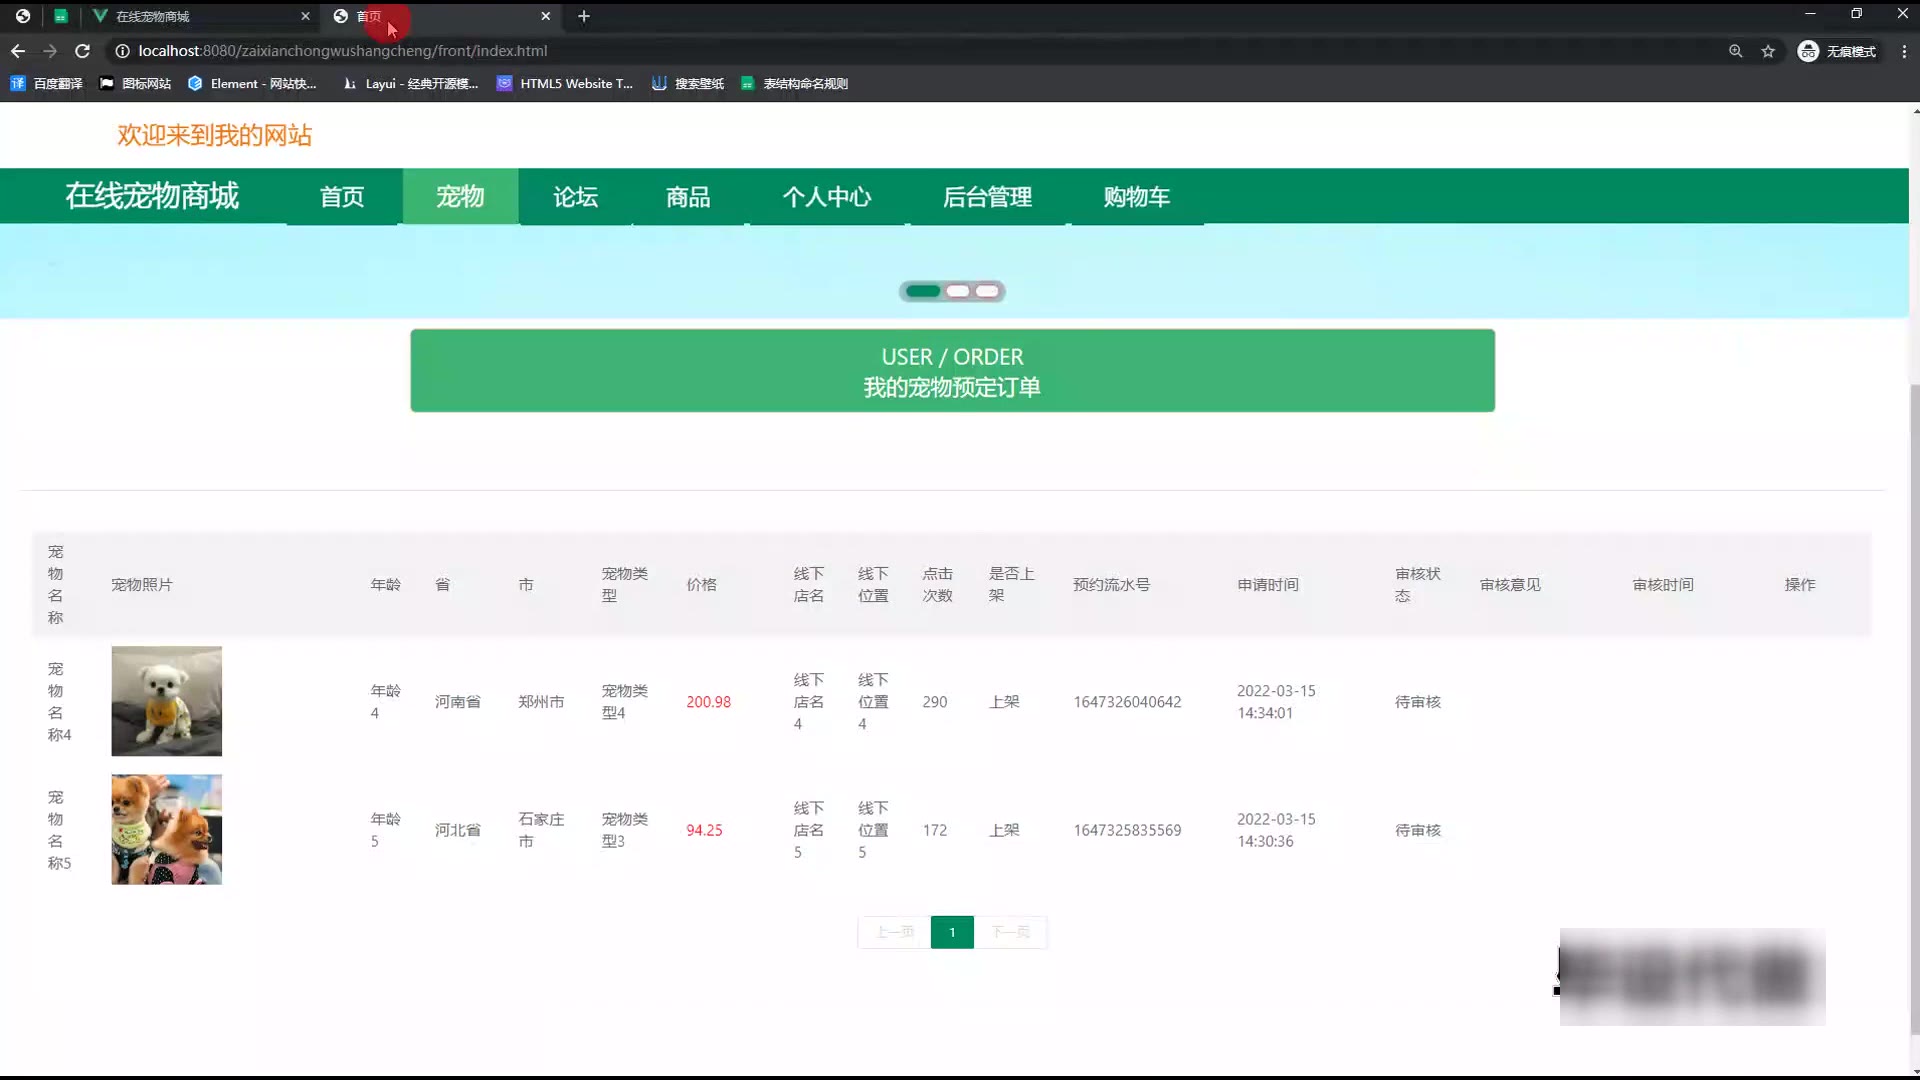Select the second carousel indicator dot

tap(958, 291)
